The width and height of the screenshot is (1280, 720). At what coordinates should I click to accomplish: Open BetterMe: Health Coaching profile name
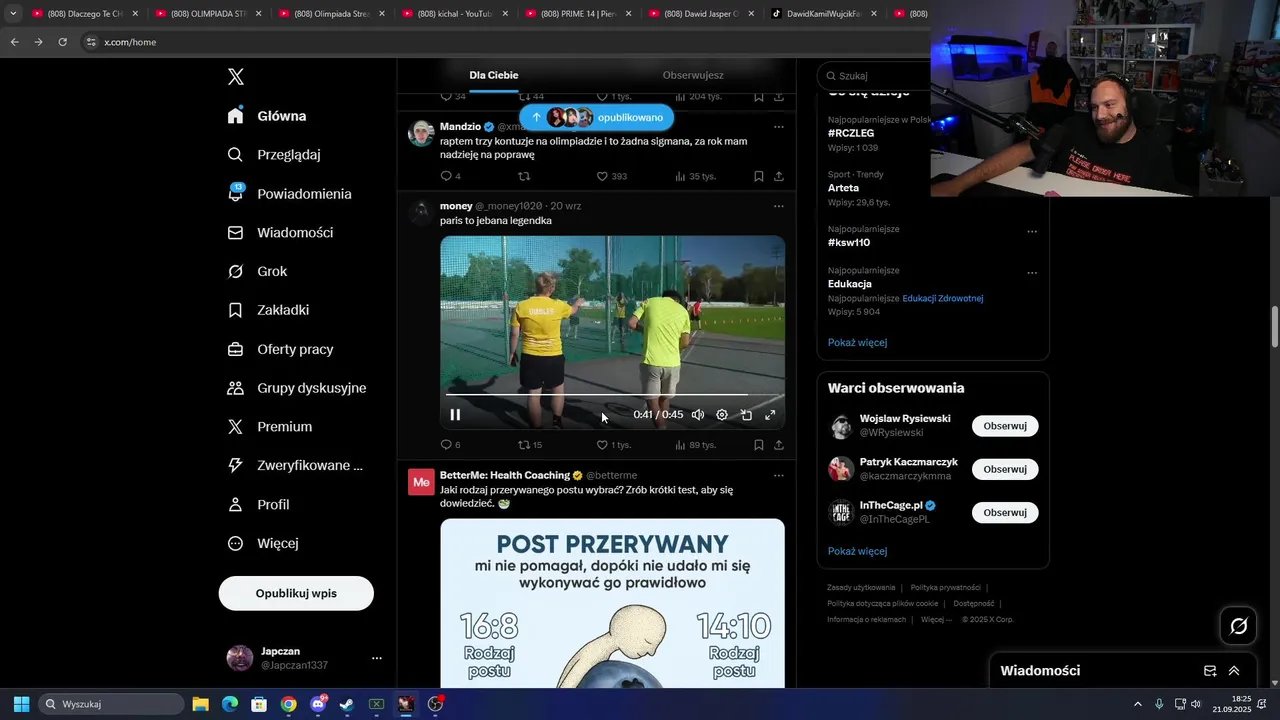(x=505, y=475)
